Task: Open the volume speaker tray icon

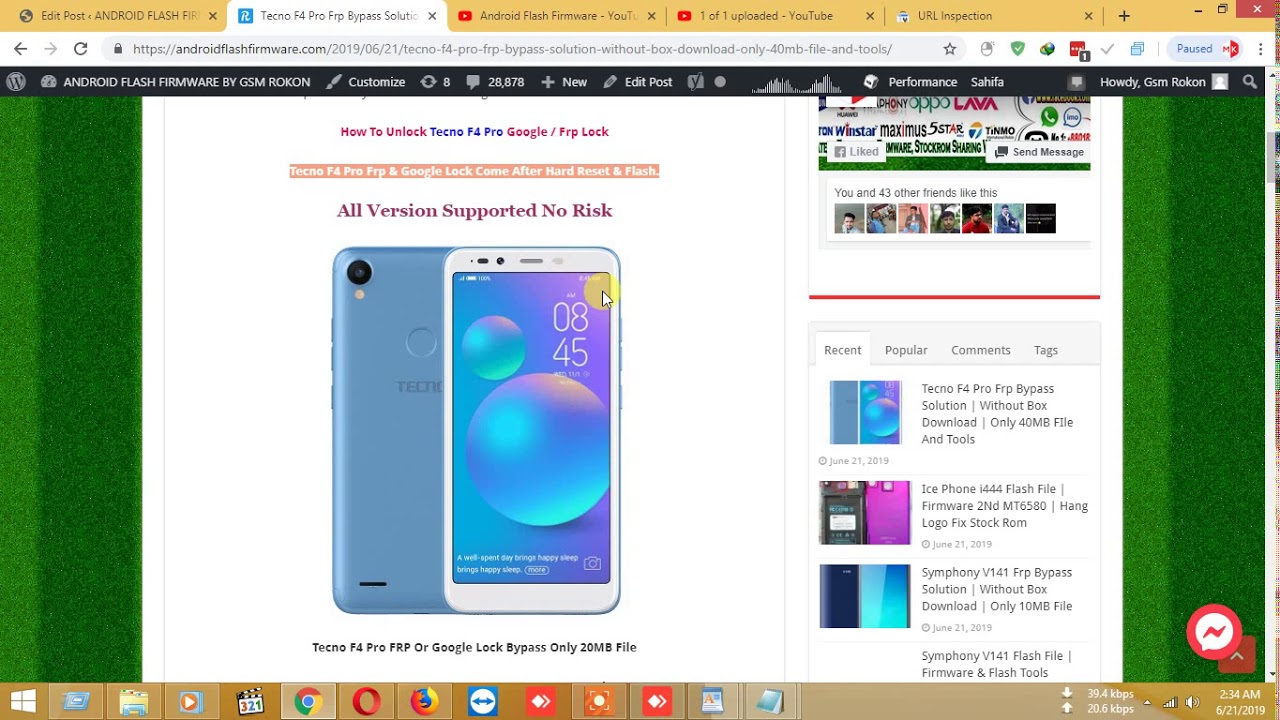Action: [1192, 702]
